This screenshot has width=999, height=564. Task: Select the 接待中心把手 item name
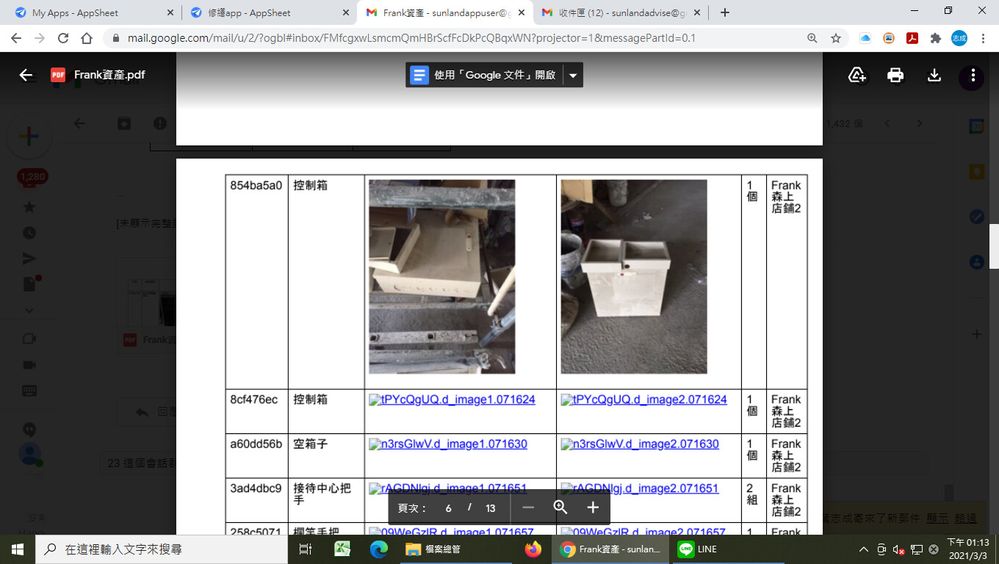click(x=322, y=494)
